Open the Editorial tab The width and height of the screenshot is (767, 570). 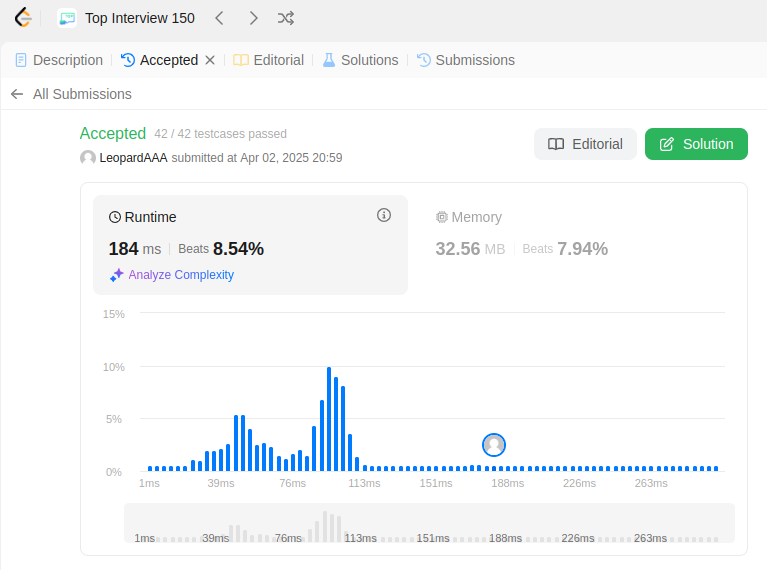point(269,60)
